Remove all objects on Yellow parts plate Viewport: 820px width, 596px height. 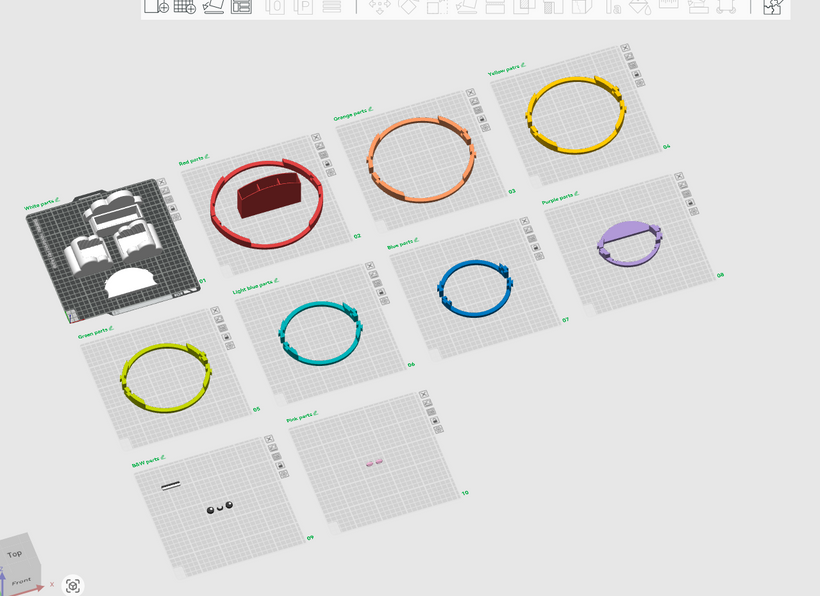[625, 48]
